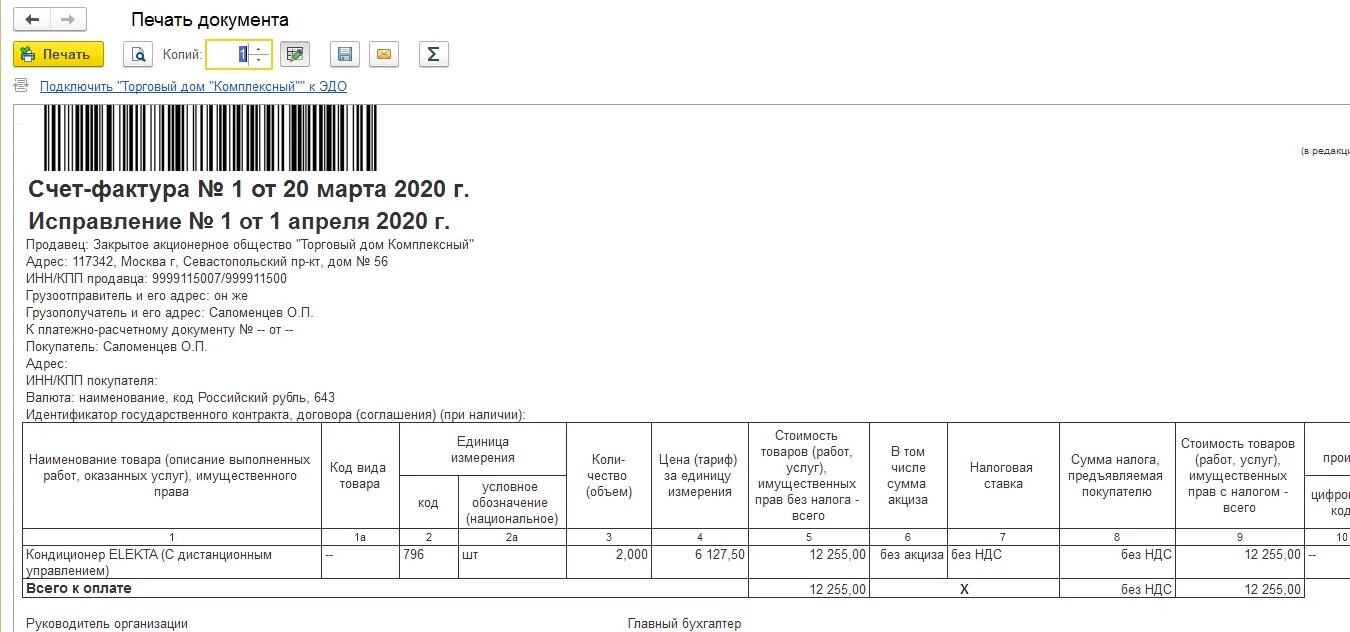This screenshot has width=1350, height=632.
Task: Click Покупатель: Саломенцев О.П. line
Action: (117, 346)
